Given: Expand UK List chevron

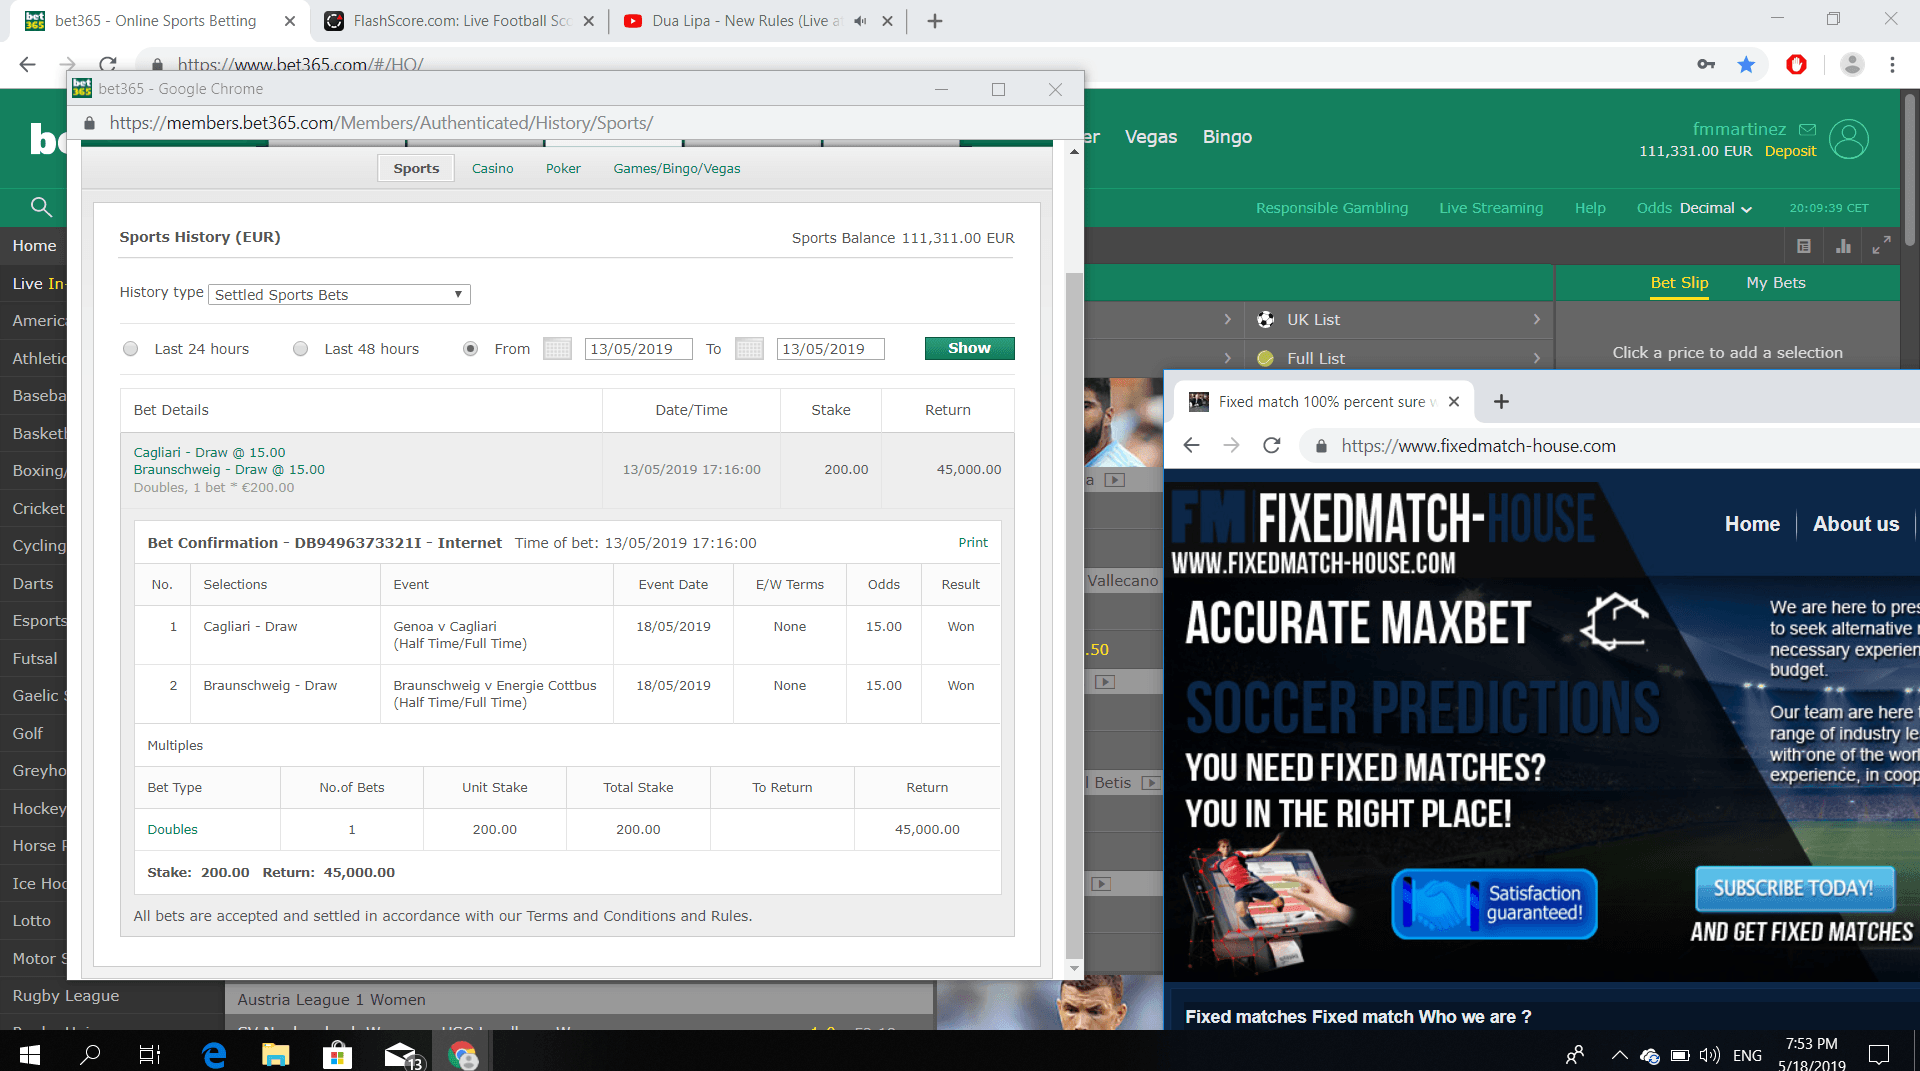Looking at the screenshot, I should [x=1536, y=320].
